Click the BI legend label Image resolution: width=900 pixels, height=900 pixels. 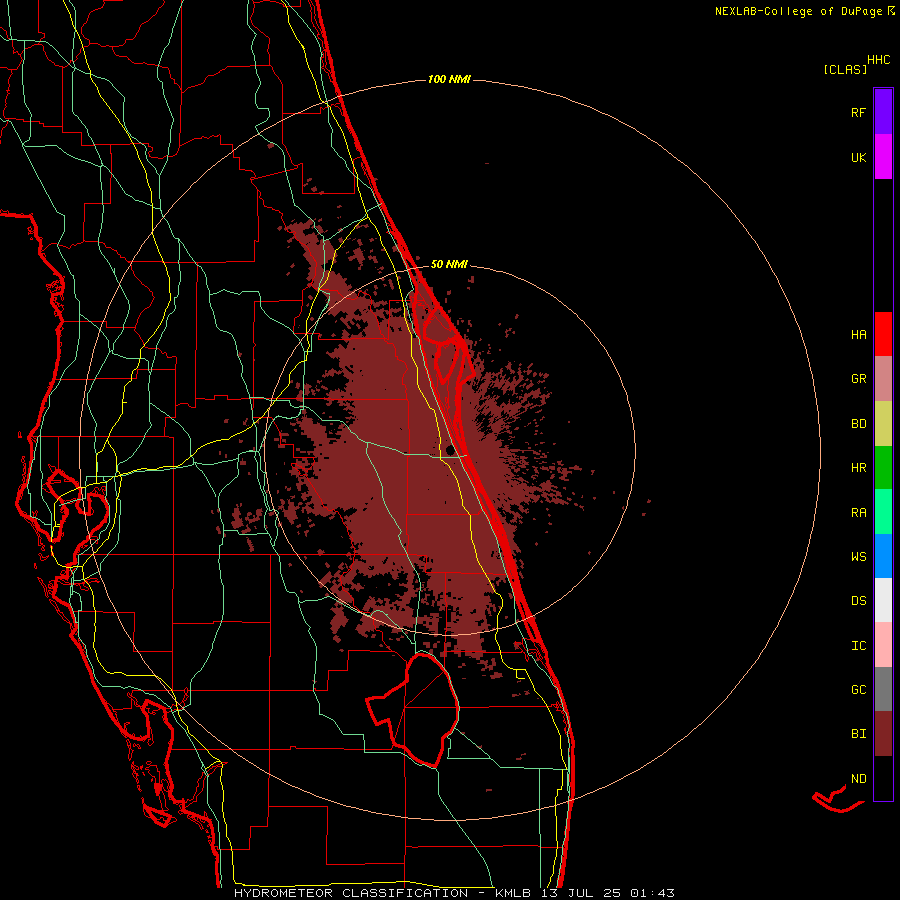[x=858, y=734]
